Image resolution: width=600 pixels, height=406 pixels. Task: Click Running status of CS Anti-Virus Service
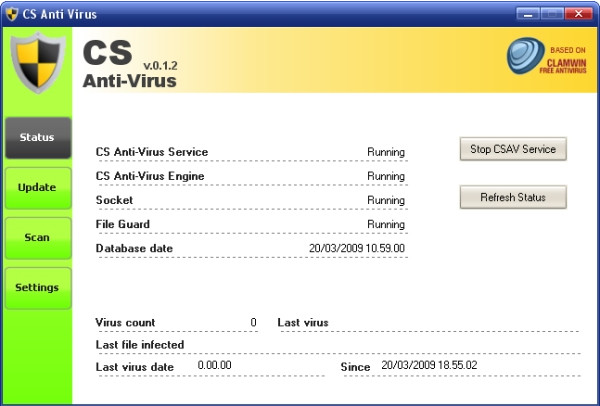(x=386, y=152)
